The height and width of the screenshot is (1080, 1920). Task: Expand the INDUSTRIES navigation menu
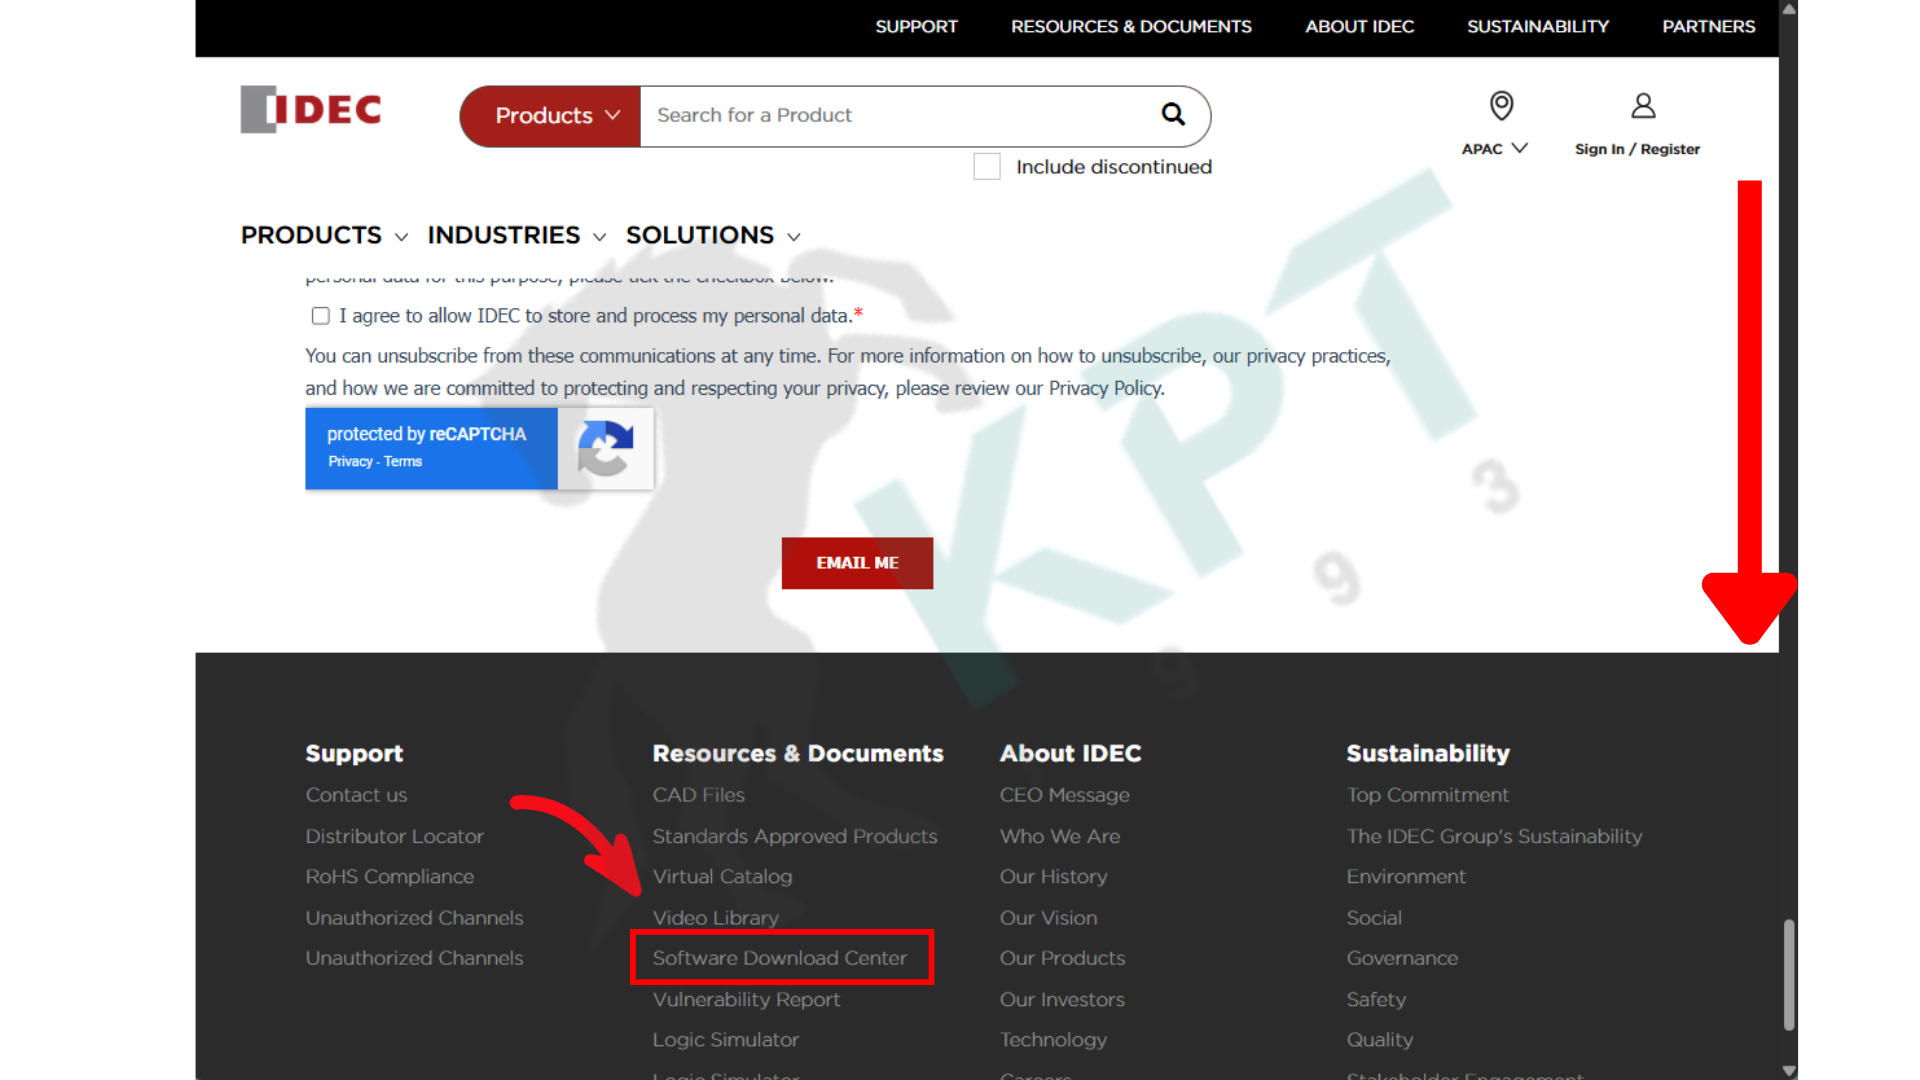[x=516, y=235]
